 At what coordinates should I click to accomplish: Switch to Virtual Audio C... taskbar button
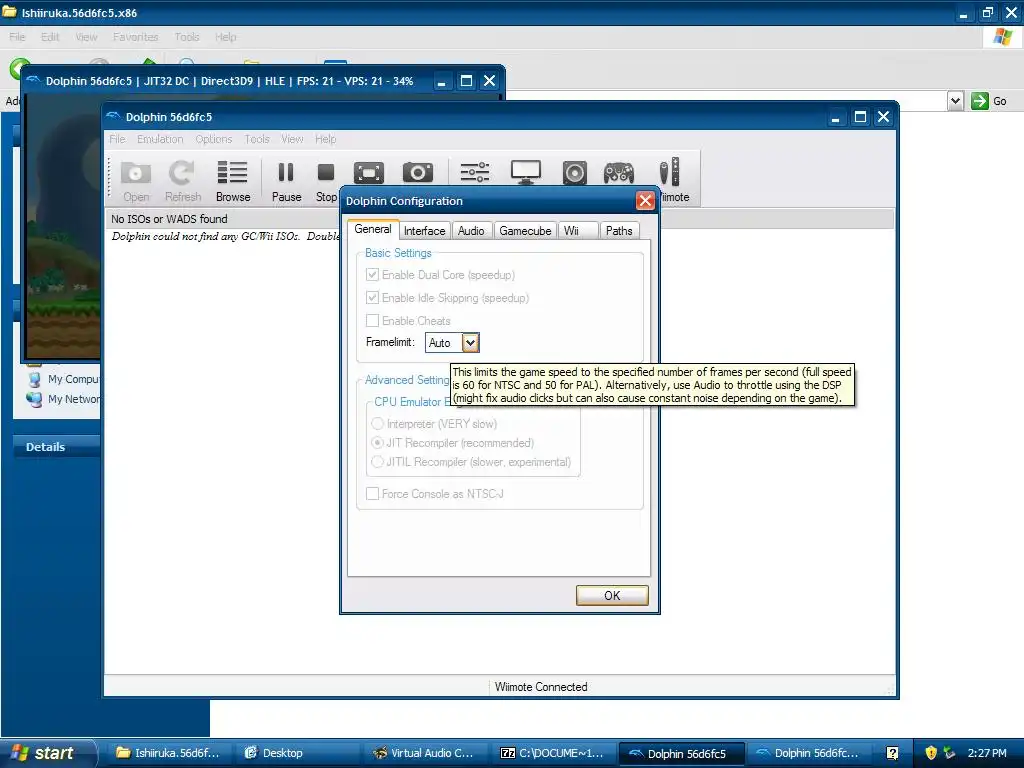coord(423,753)
